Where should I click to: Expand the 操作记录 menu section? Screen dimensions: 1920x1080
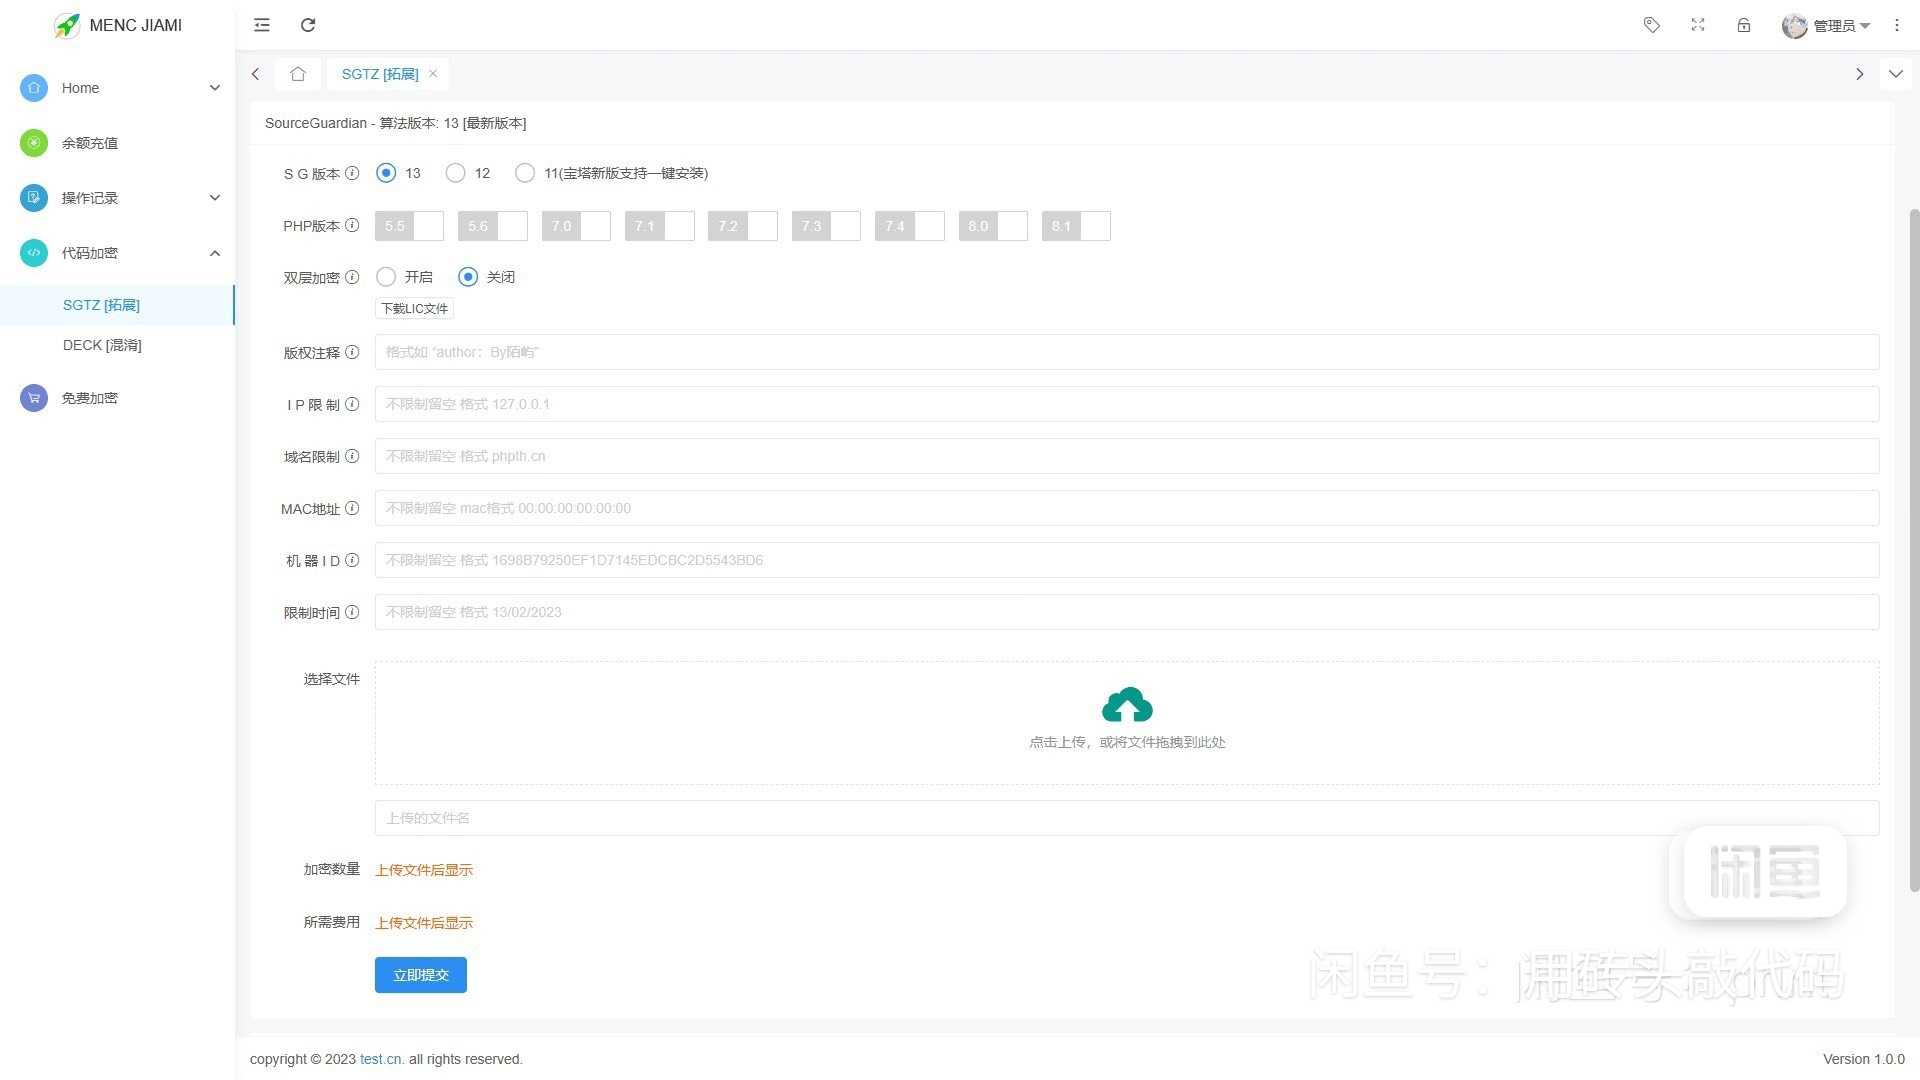coord(215,197)
